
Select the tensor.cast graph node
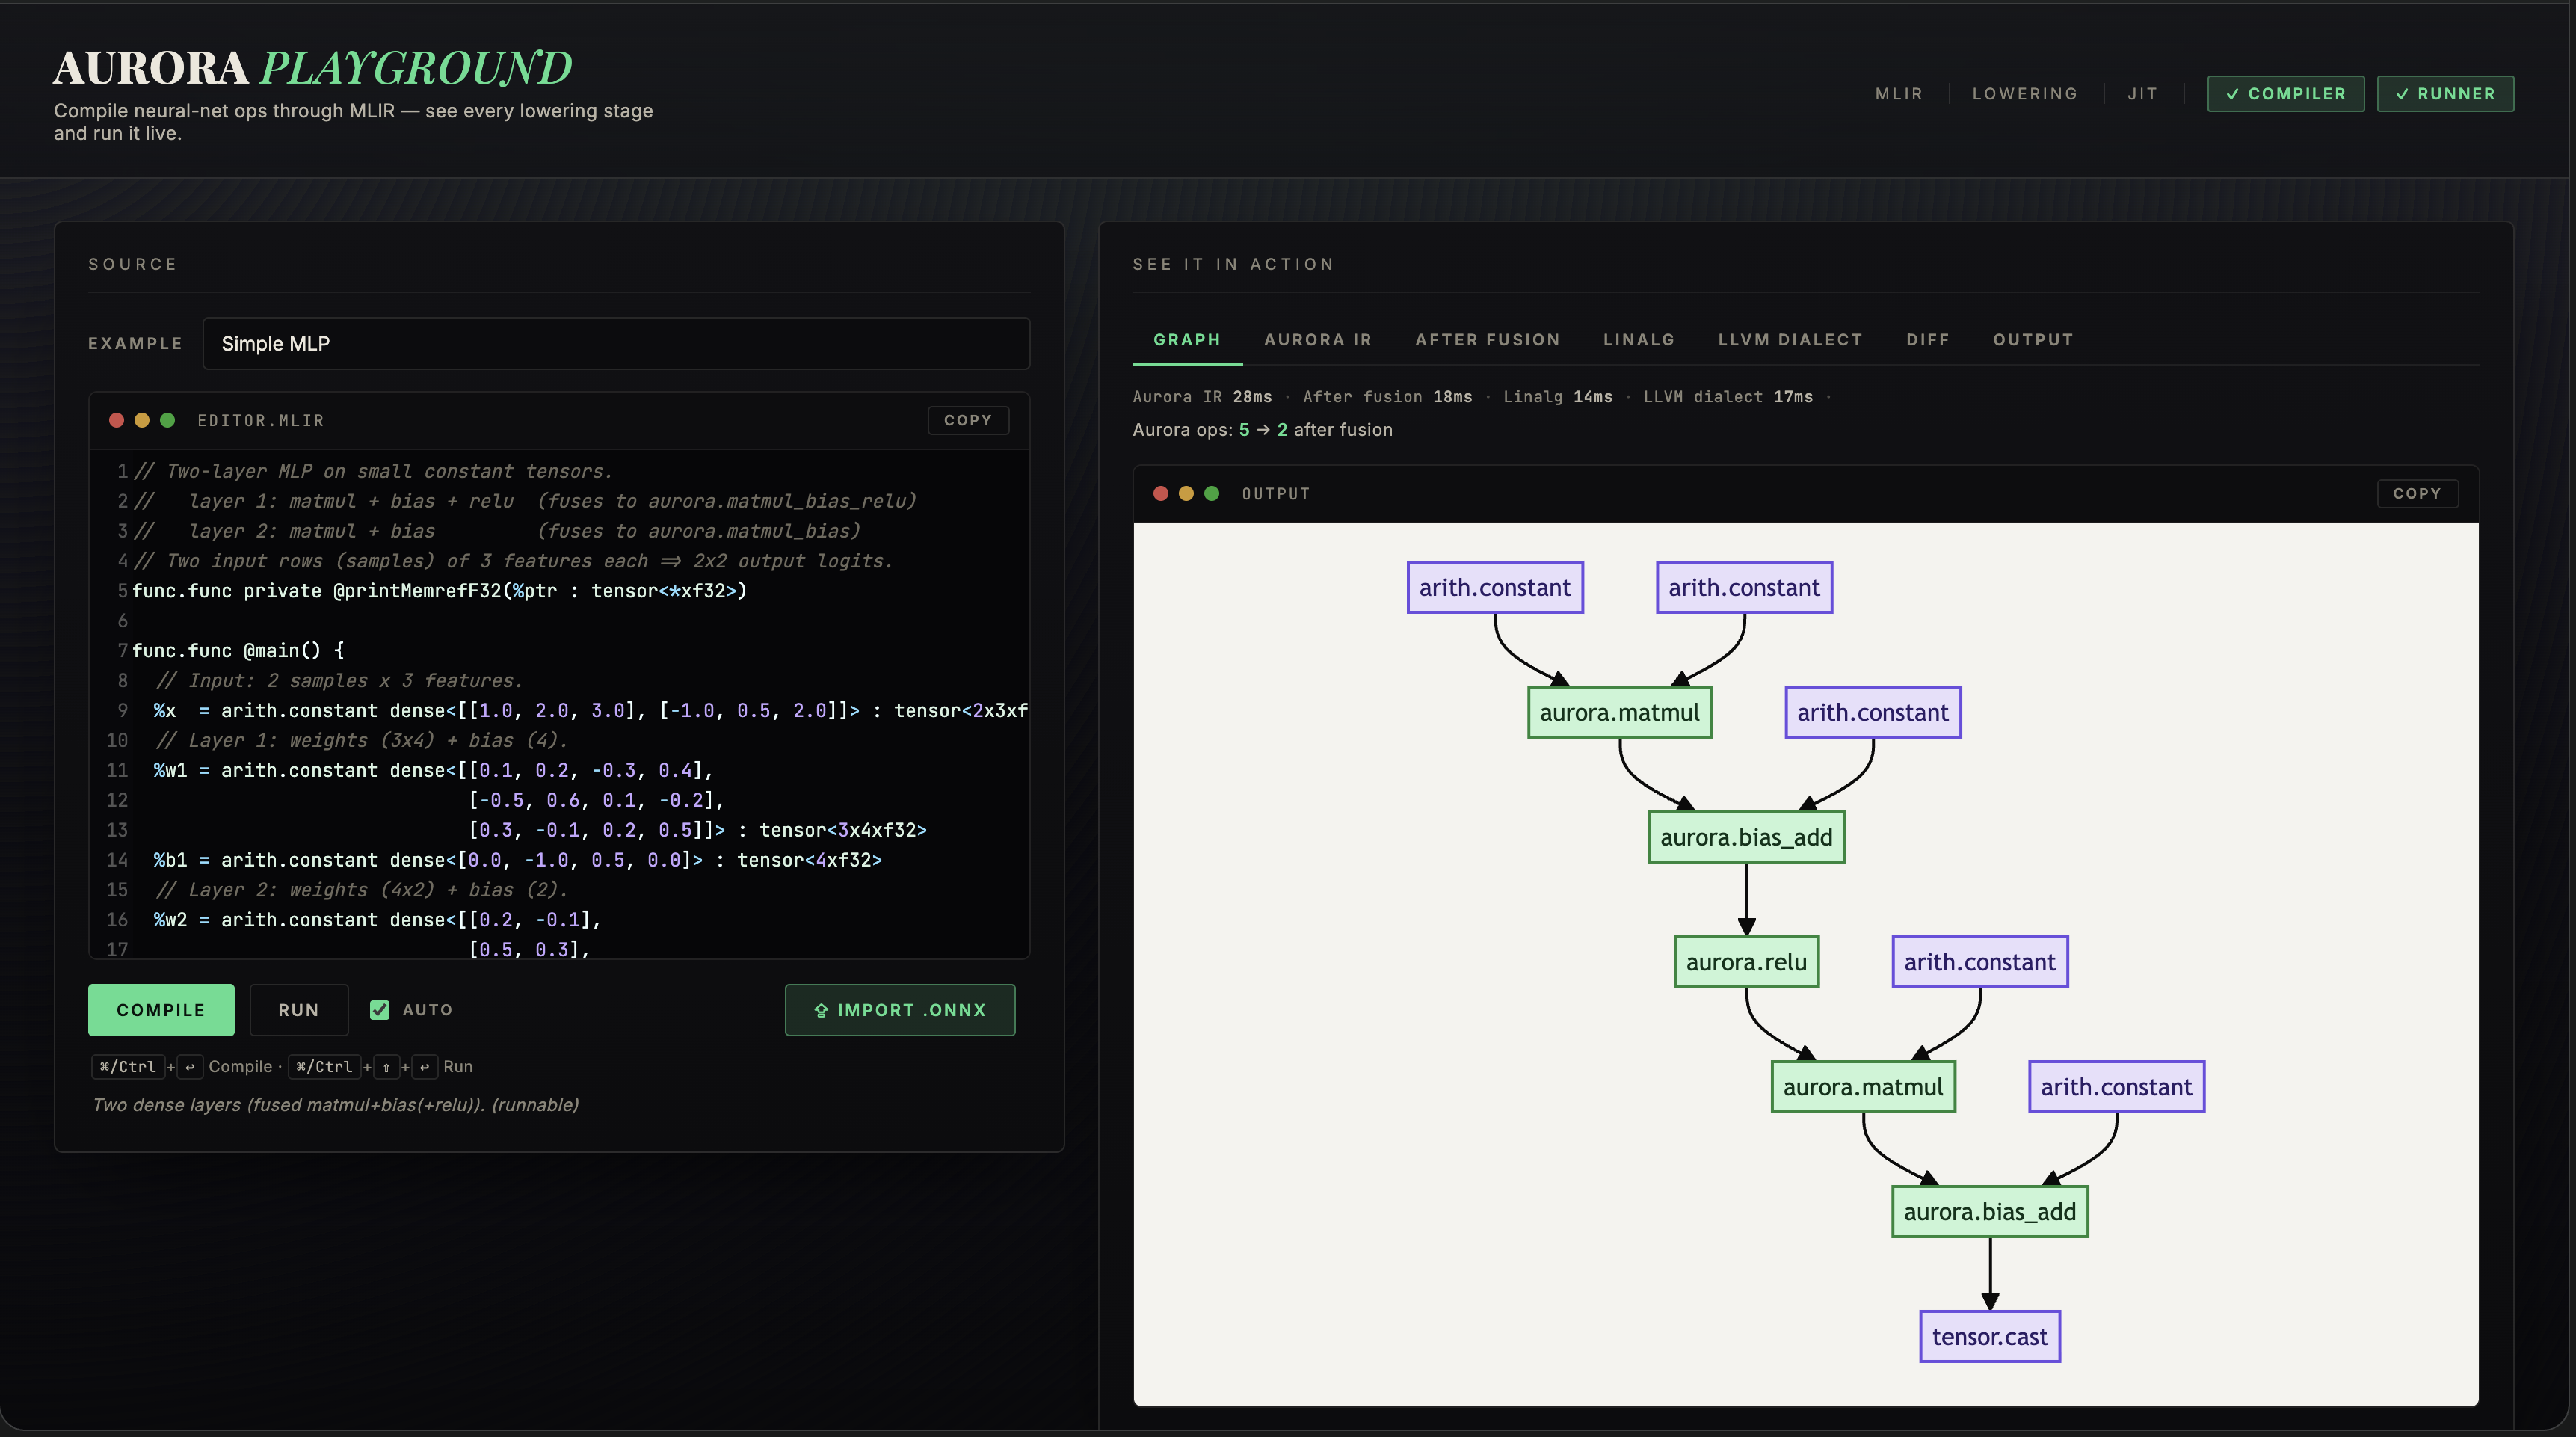click(1990, 1337)
